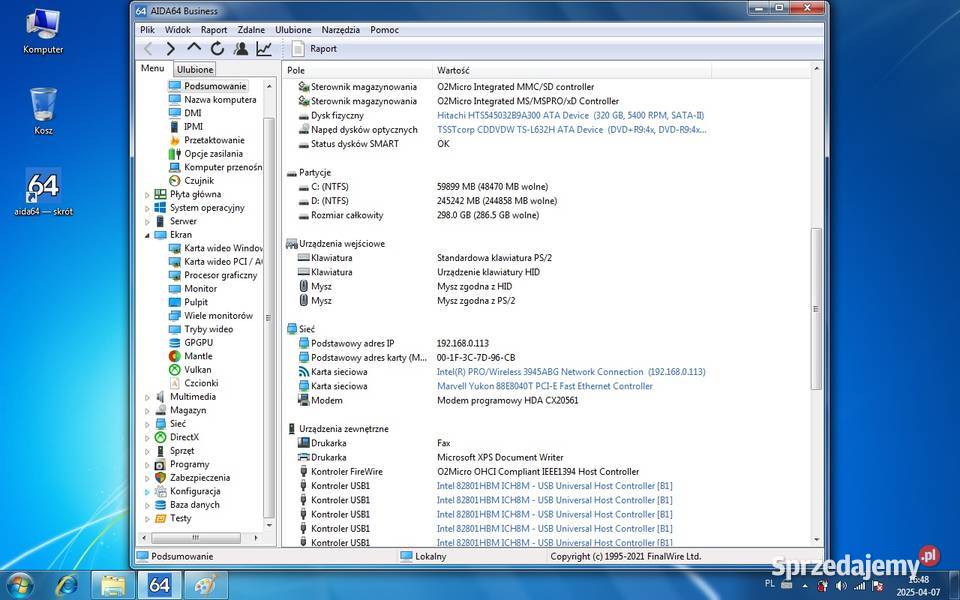Screen dimensions: 960x600
Task: Click the Wartość column header
Action: tap(453, 70)
